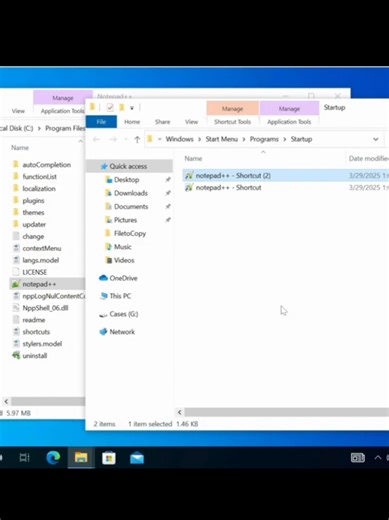Click Programs in the address bar path

point(264,139)
